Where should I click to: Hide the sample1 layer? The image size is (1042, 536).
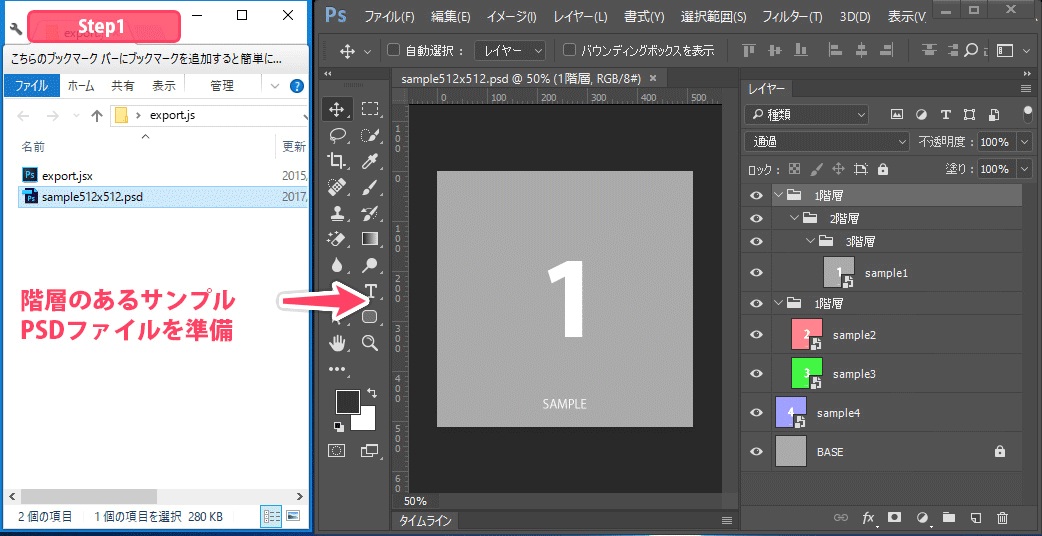point(756,272)
